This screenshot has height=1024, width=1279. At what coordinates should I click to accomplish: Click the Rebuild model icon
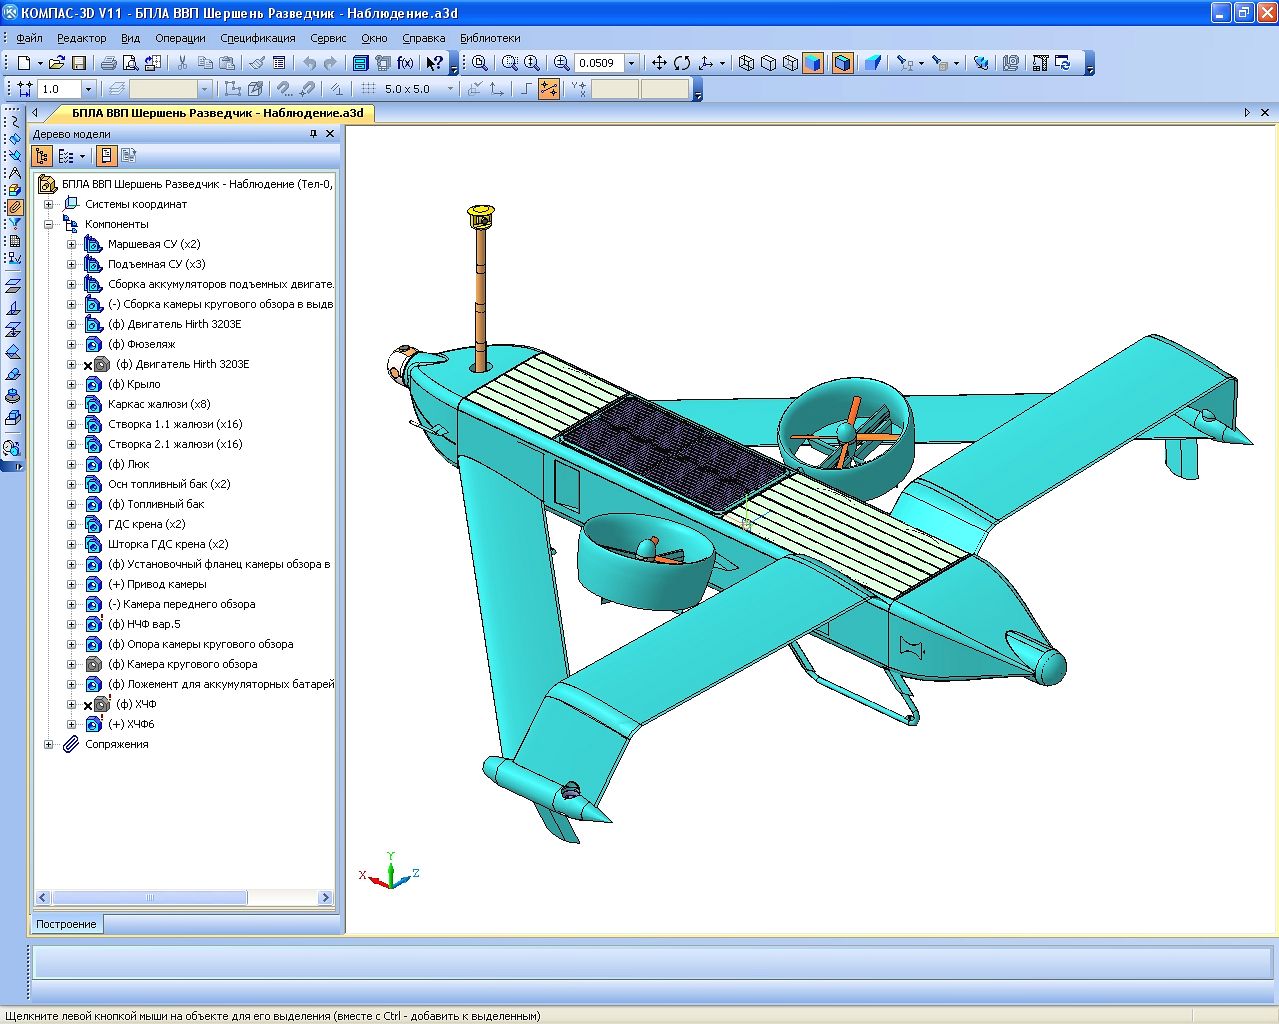coord(1062,63)
